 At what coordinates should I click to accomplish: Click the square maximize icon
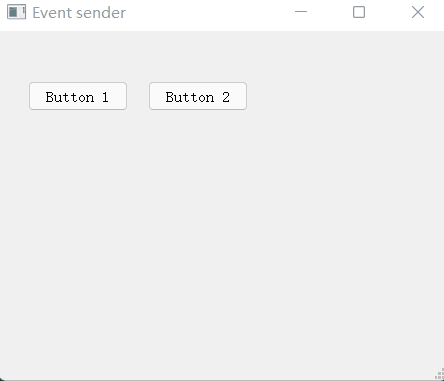point(359,12)
